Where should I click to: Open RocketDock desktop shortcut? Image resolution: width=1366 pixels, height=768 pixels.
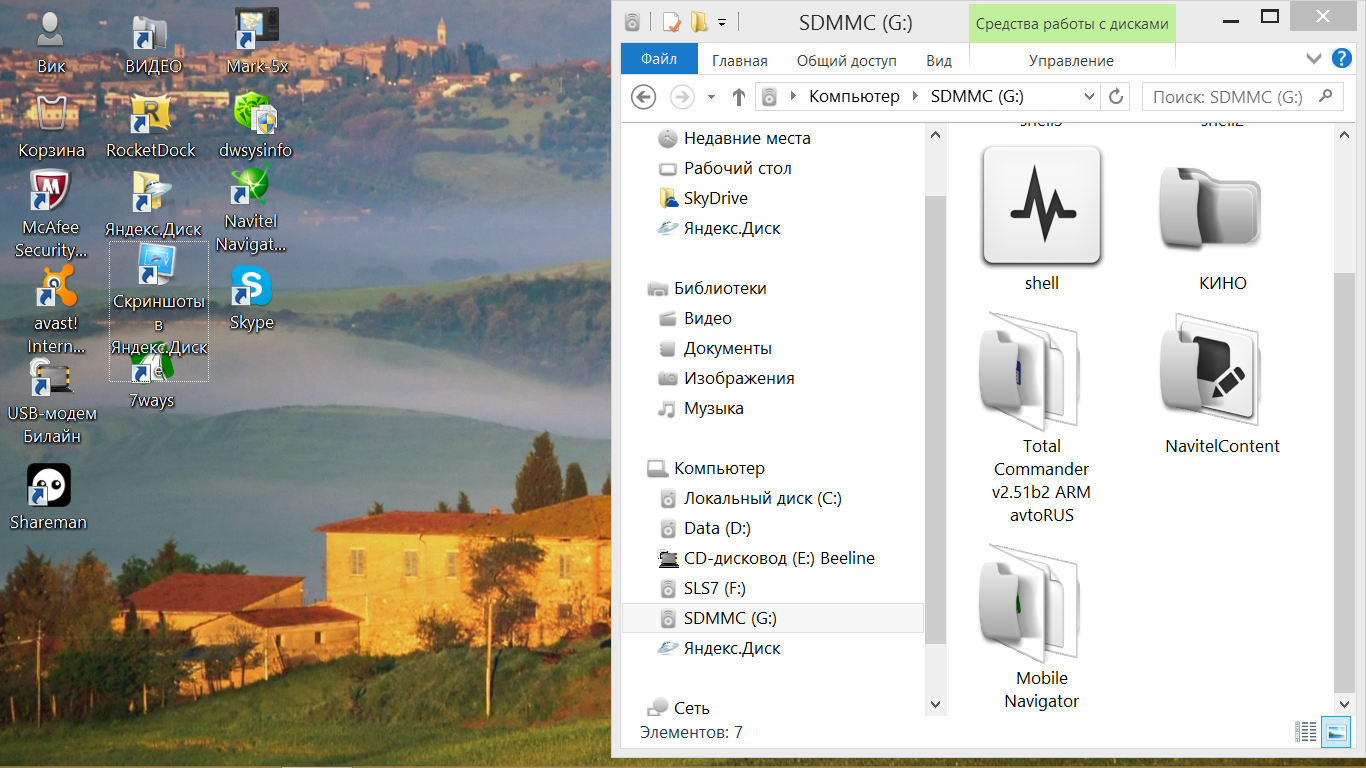click(151, 115)
